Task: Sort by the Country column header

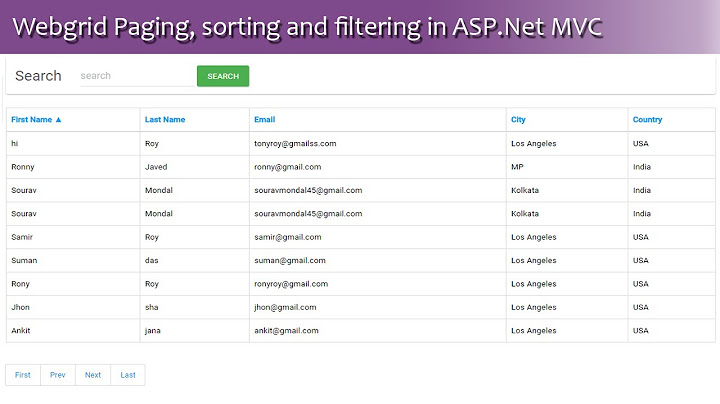Action: pos(647,120)
